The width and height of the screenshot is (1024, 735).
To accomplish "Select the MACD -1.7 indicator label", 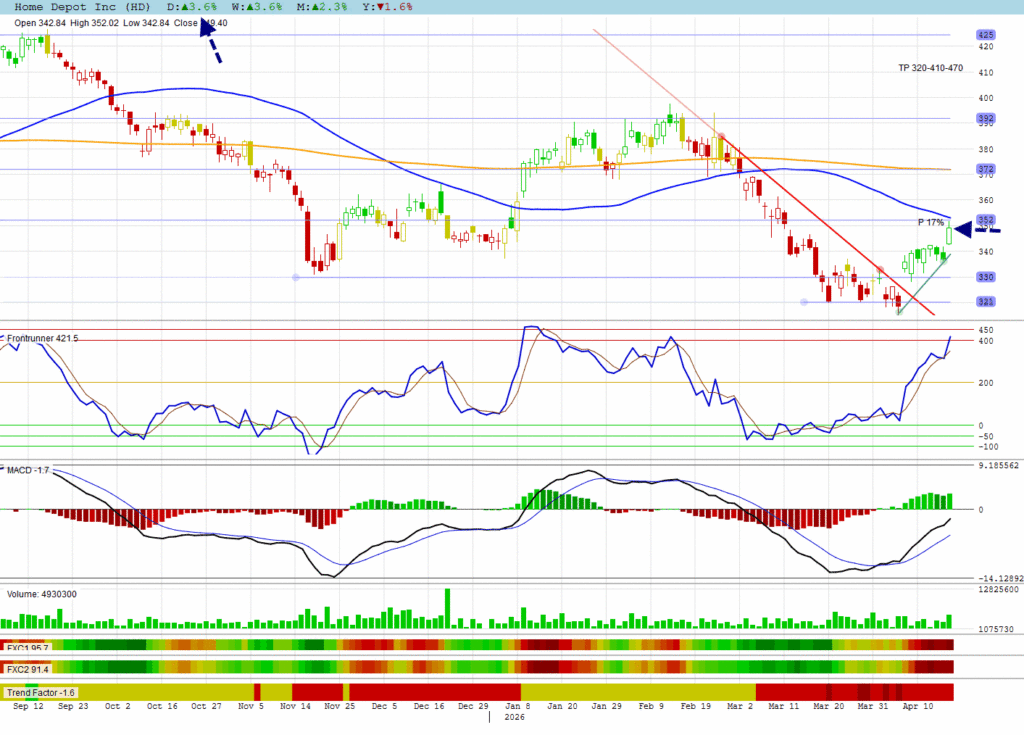I will [29, 469].
